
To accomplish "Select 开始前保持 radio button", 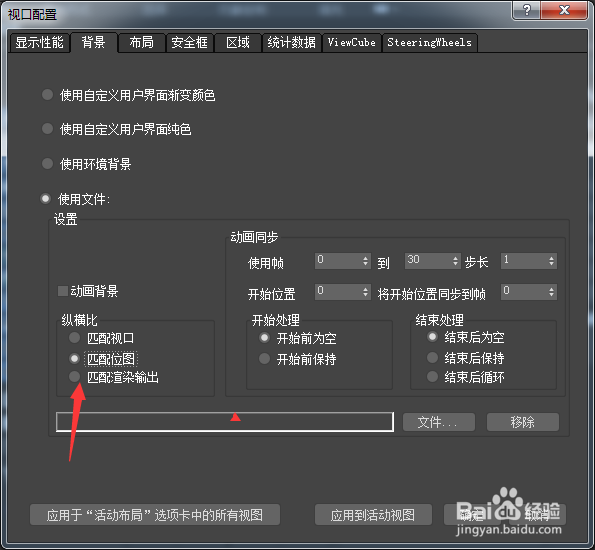I will [264, 358].
